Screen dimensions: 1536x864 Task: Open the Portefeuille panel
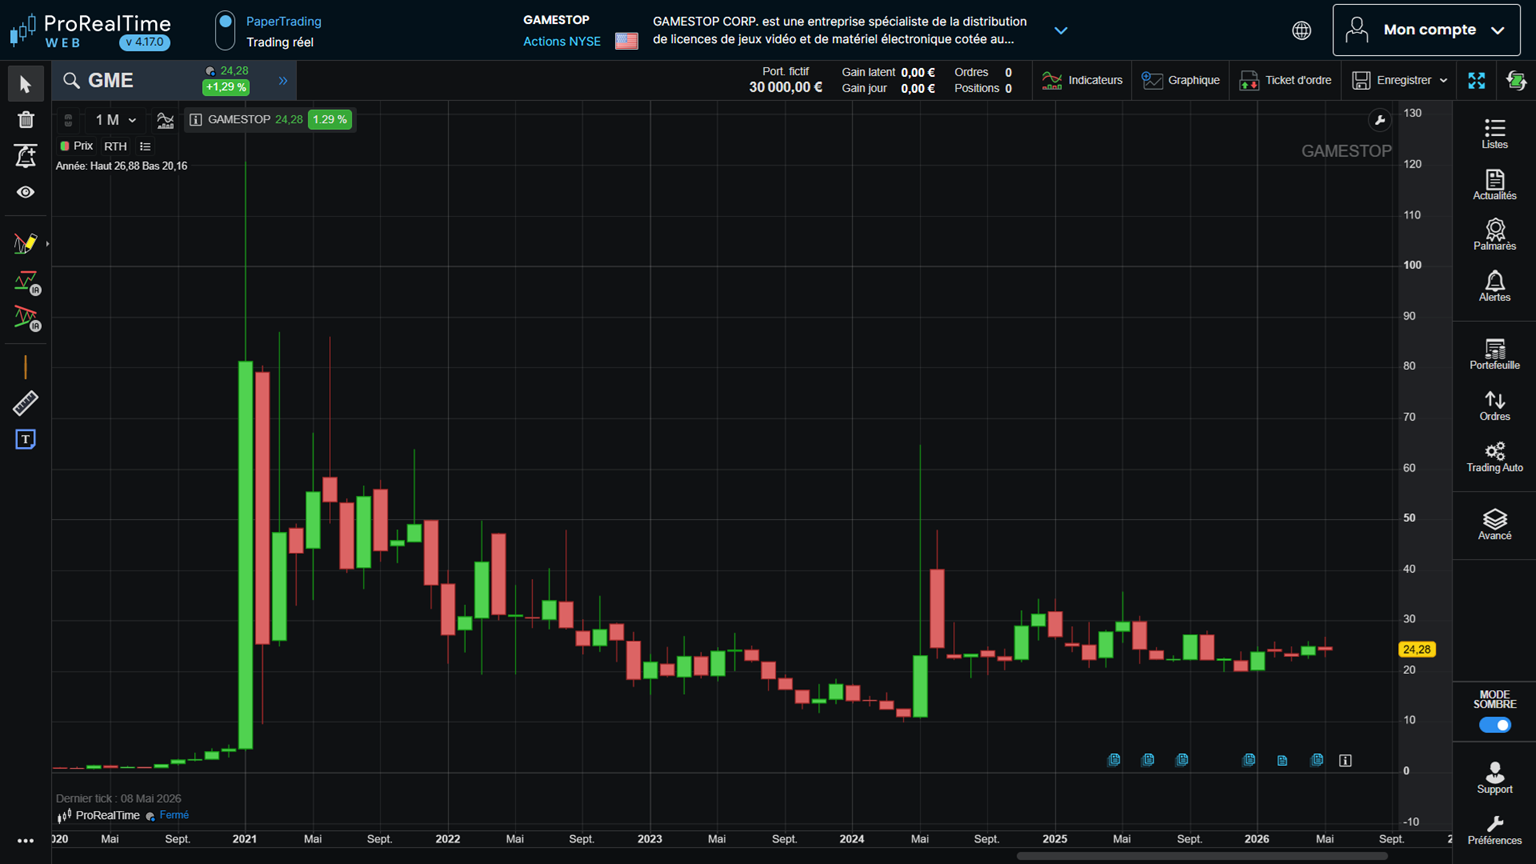click(x=1494, y=354)
